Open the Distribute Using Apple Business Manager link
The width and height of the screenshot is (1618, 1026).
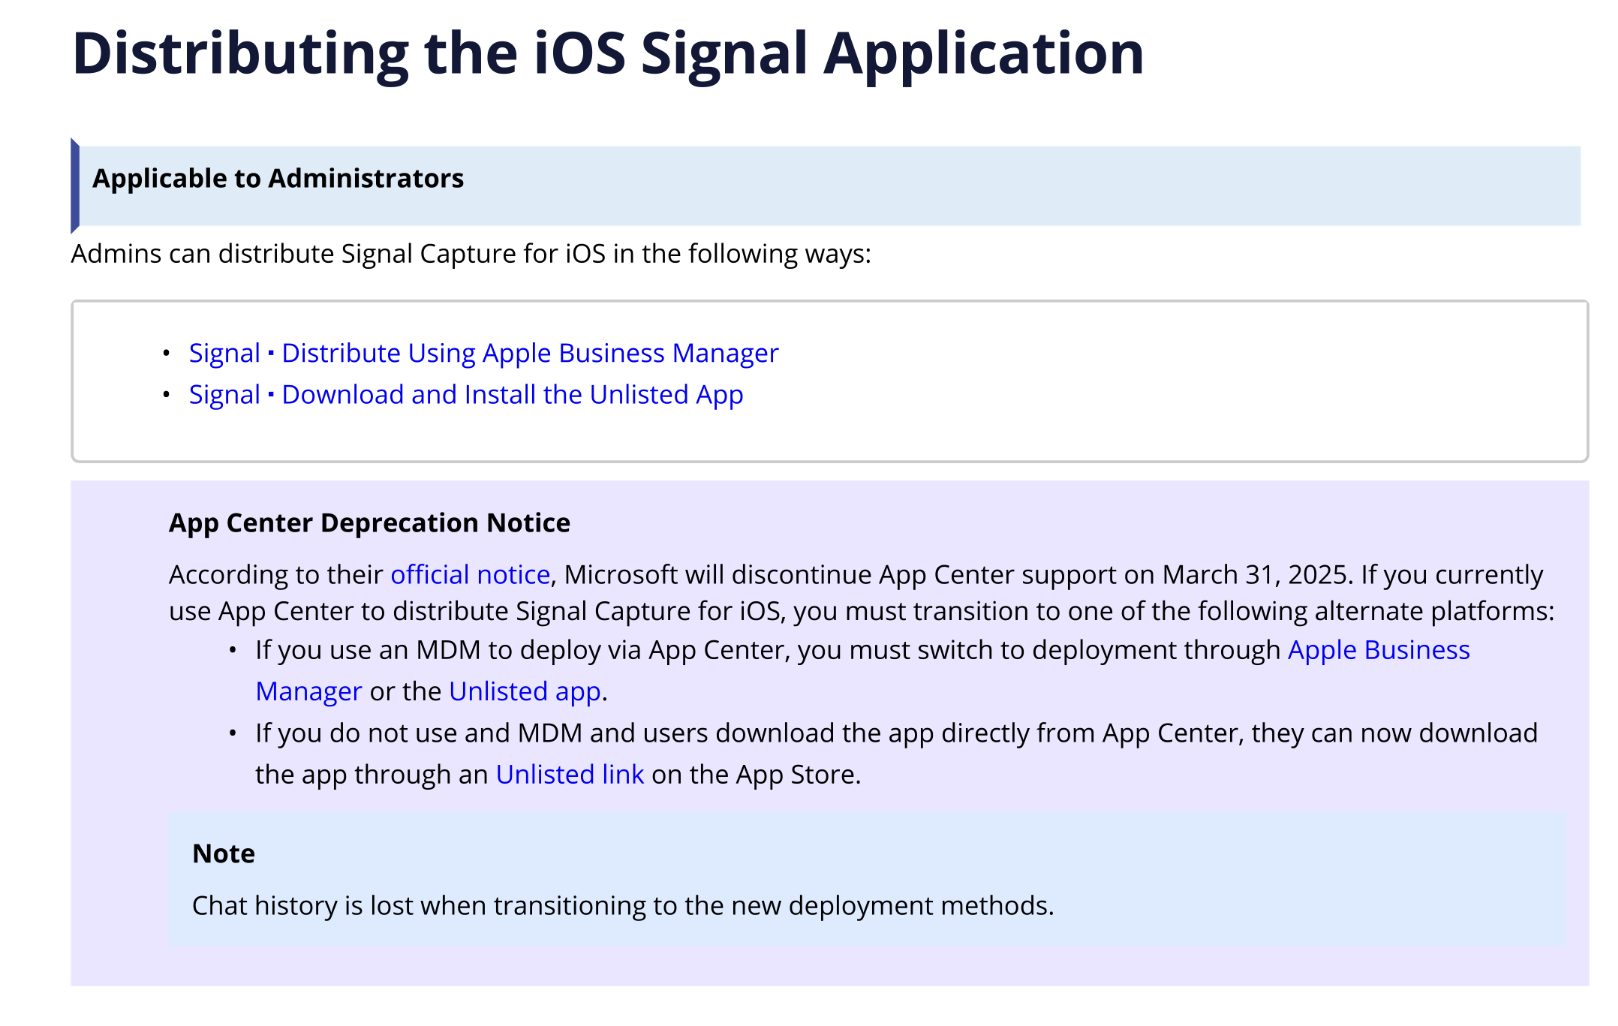point(483,353)
